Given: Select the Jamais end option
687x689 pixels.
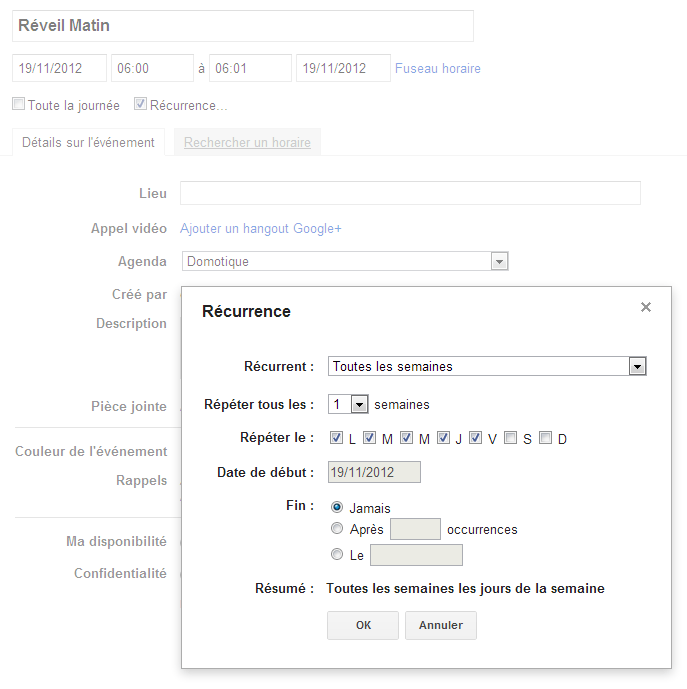Looking at the screenshot, I should pos(337,508).
